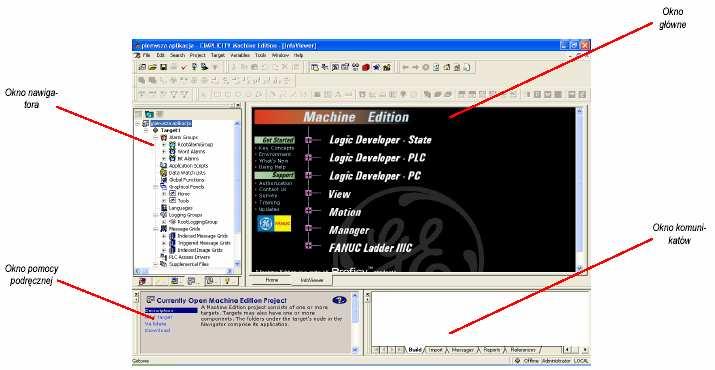715x370 pixels.
Task: Expand the plus box next to FANUC Ladder IIIC
Action: pyautogui.click(x=309, y=246)
